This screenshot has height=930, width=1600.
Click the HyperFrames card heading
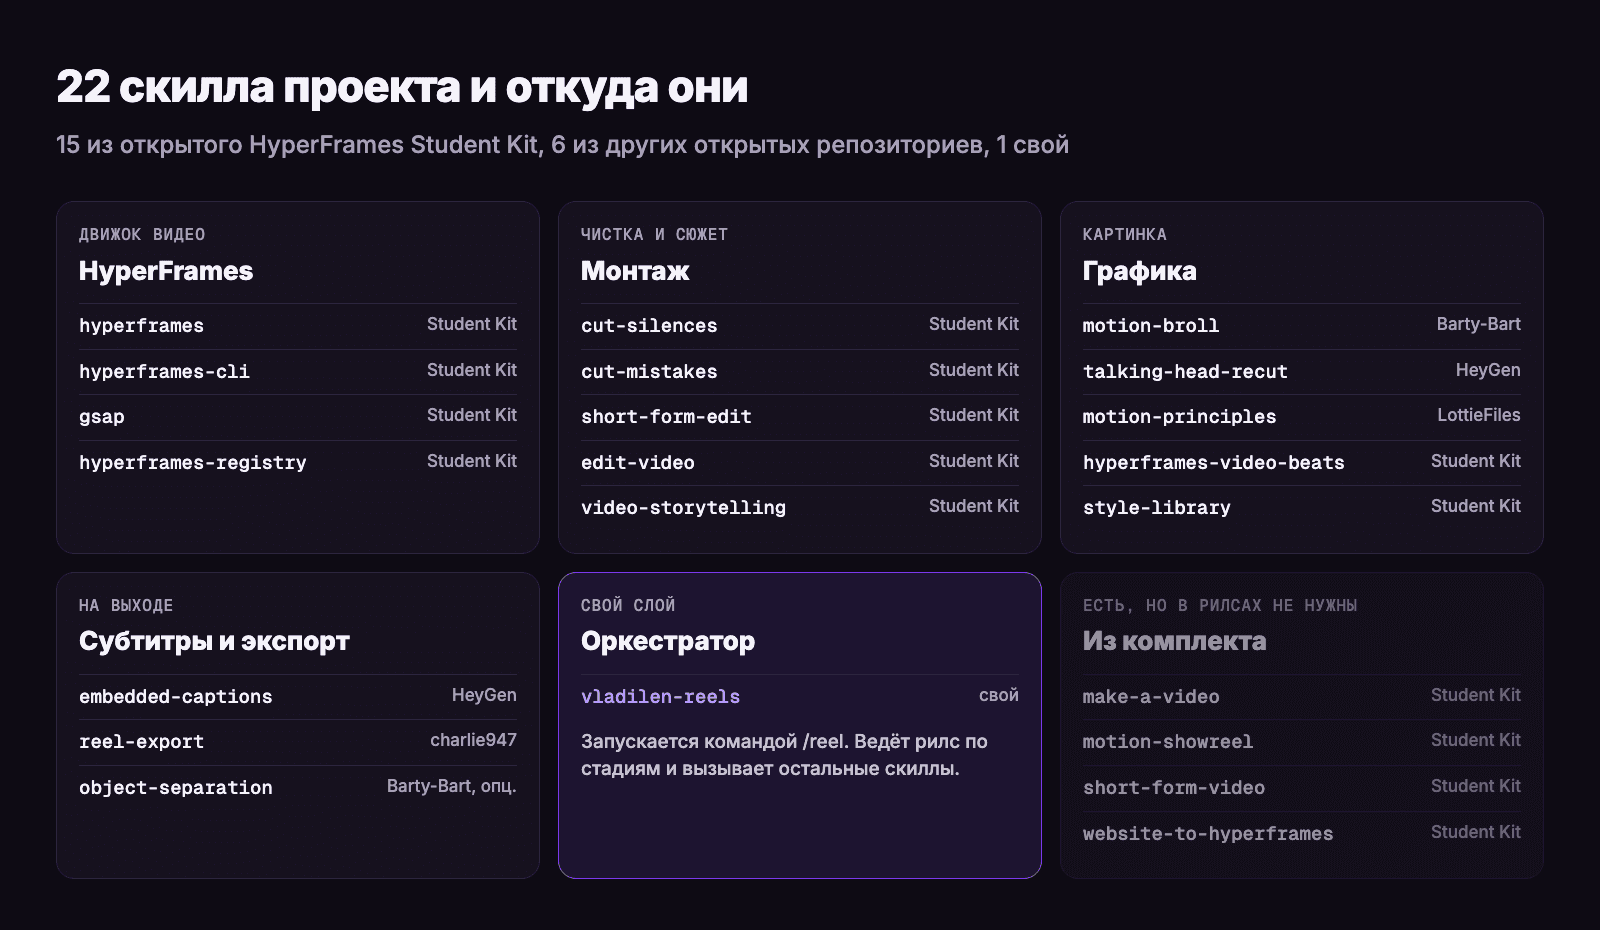point(166,271)
